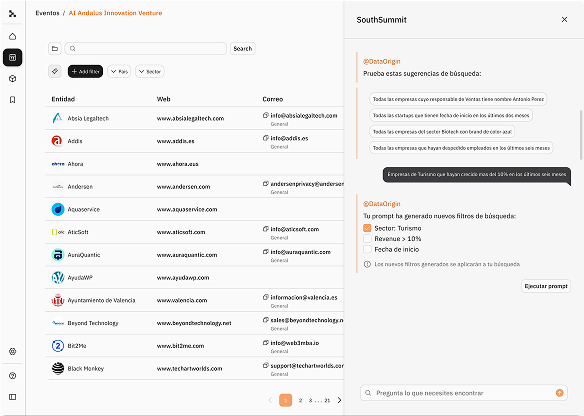Select page 1 in pagination
This screenshot has height=416, width=584.
[x=286, y=400]
